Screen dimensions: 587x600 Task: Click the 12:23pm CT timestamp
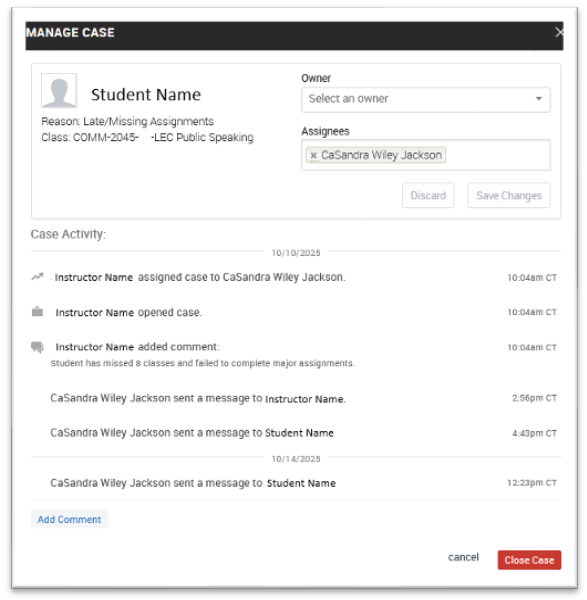532,483
